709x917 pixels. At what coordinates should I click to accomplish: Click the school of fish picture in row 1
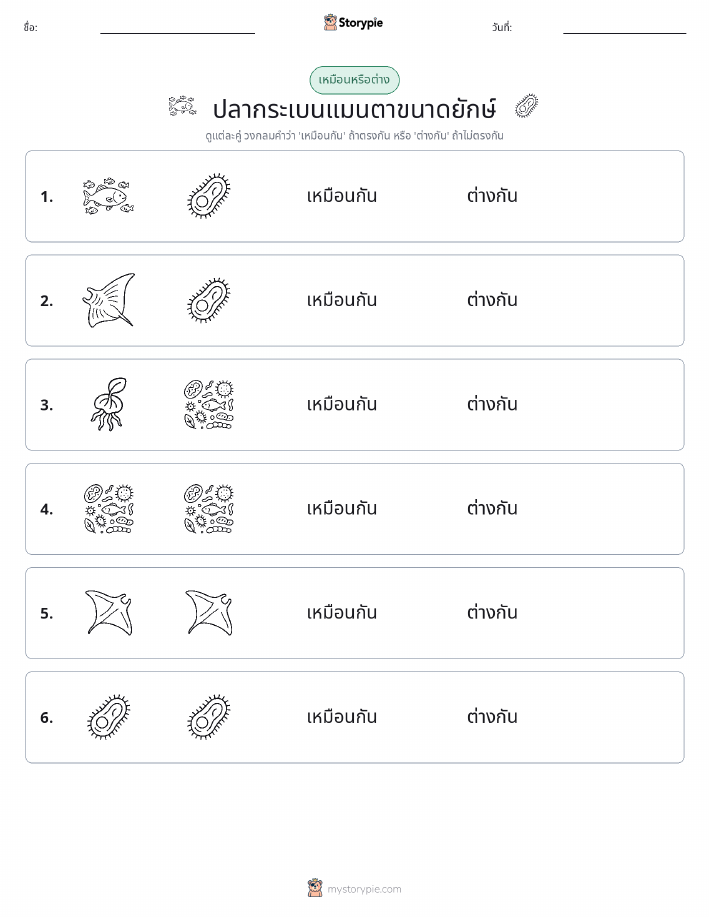[x=108, y=196]
